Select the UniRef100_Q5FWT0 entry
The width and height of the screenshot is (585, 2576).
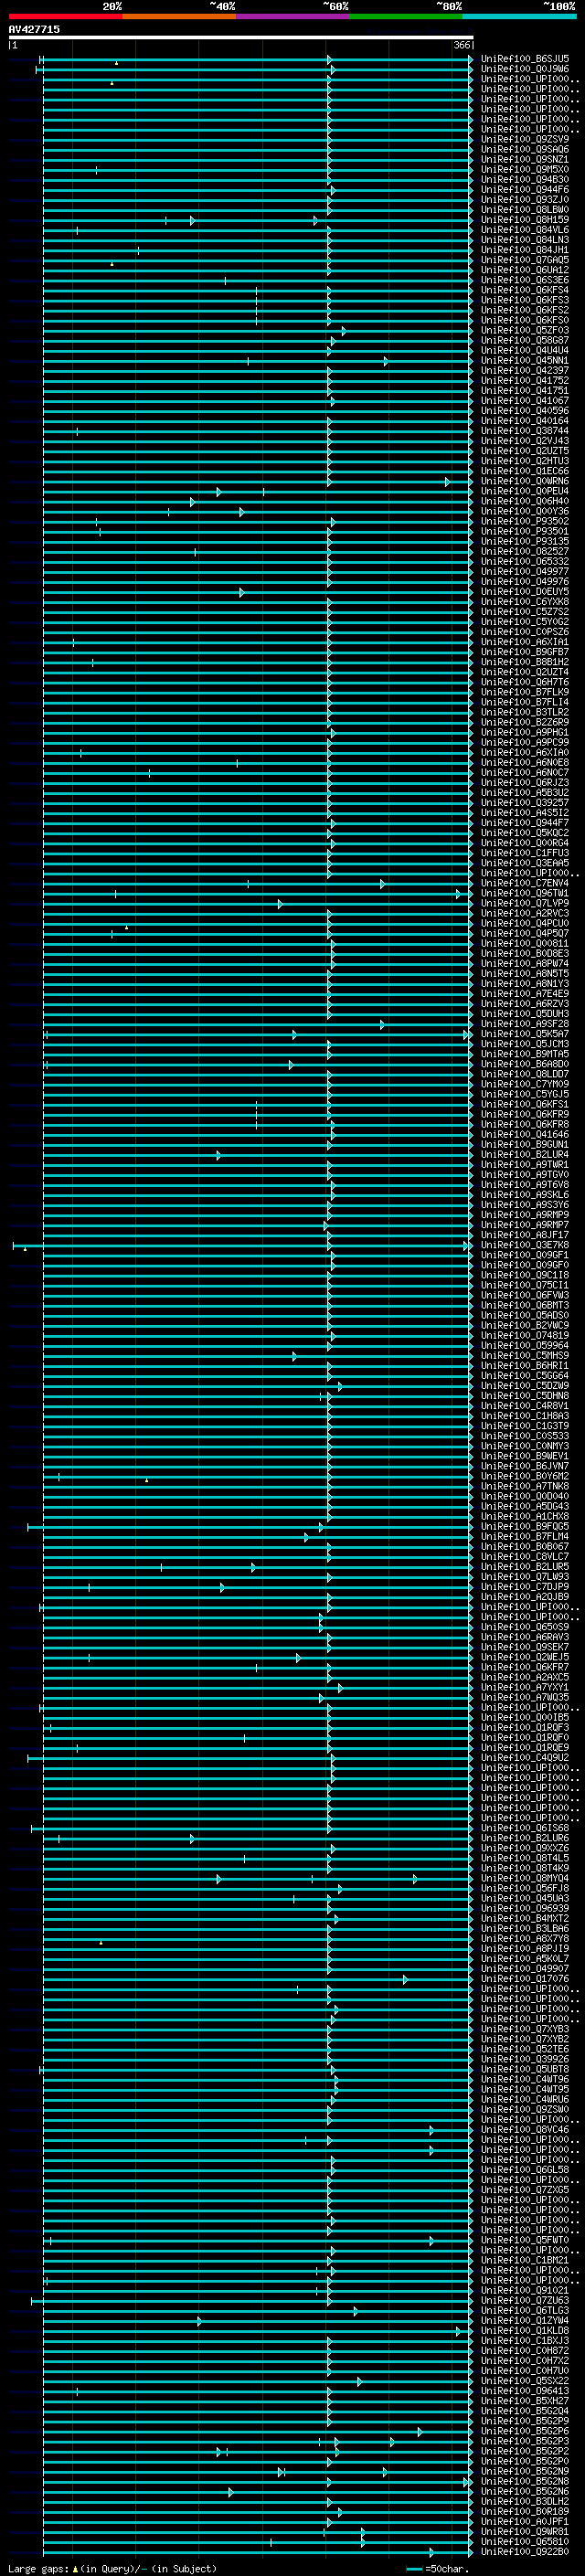tap(525, 2240)
